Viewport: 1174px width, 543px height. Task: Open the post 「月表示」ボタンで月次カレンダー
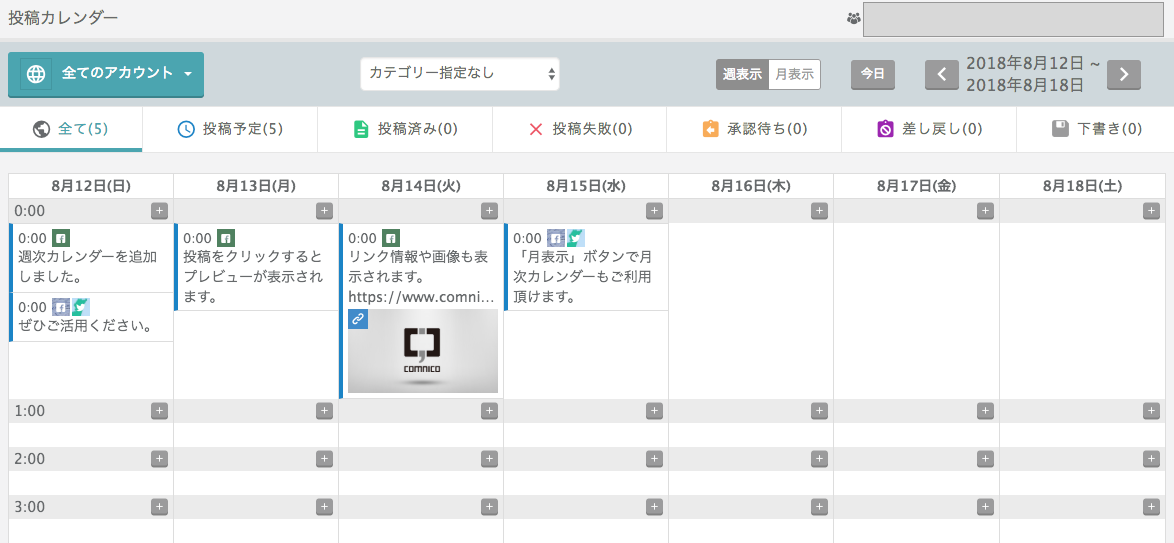click(x=586, y=267)
